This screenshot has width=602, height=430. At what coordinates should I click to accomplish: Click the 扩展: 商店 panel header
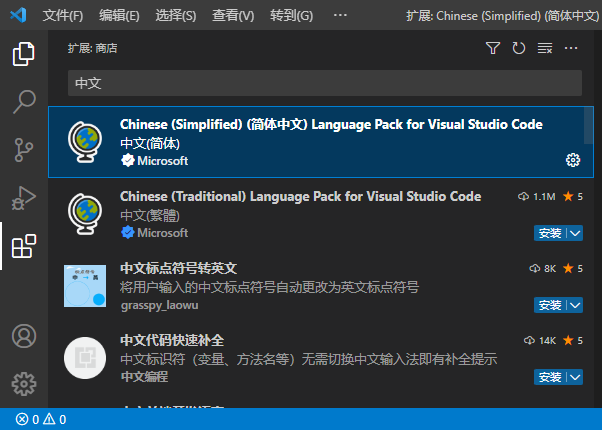coord(93,48)
